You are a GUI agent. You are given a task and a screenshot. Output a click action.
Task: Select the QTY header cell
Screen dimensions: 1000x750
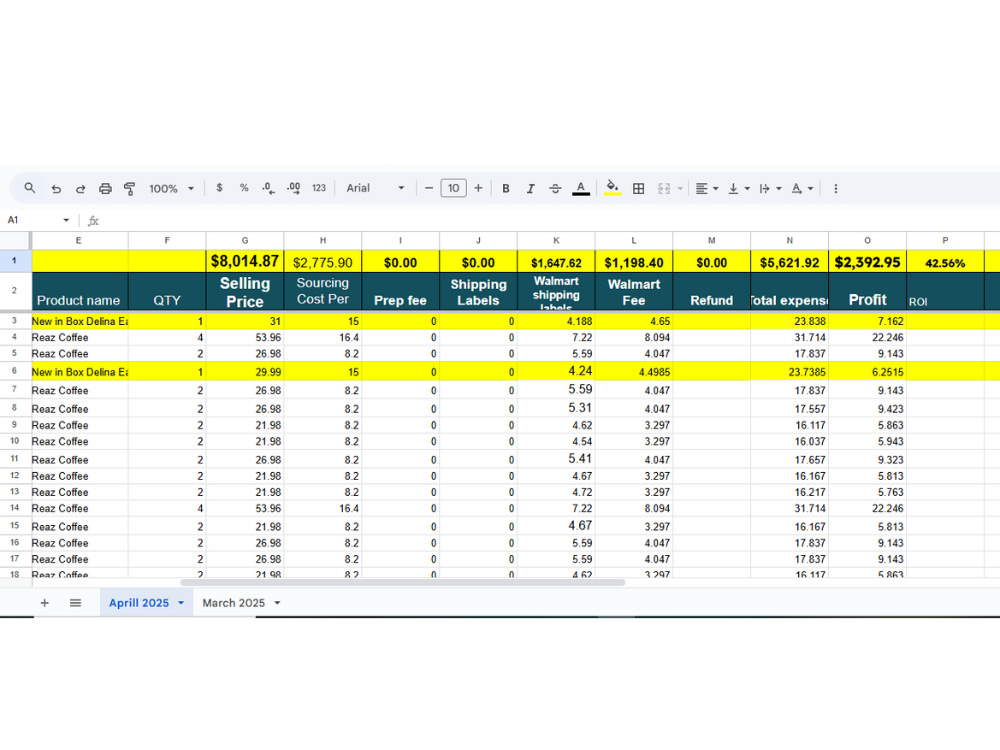[x=167, y=291]
